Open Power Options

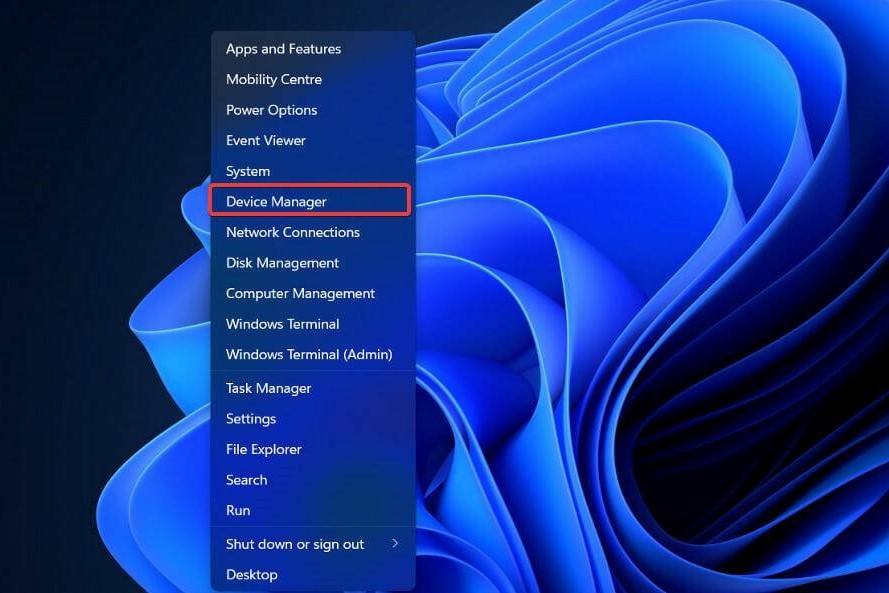click(x=271, y=110)
